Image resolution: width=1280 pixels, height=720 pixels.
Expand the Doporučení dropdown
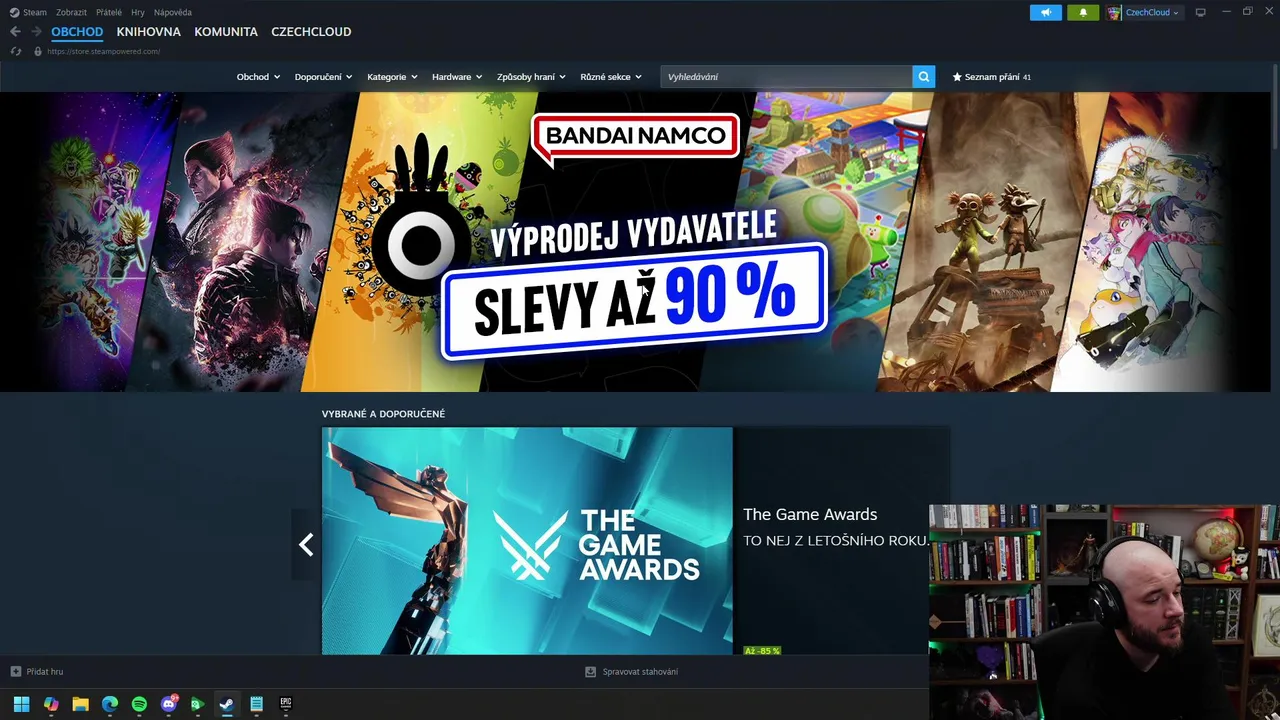(x=323, y=77)
